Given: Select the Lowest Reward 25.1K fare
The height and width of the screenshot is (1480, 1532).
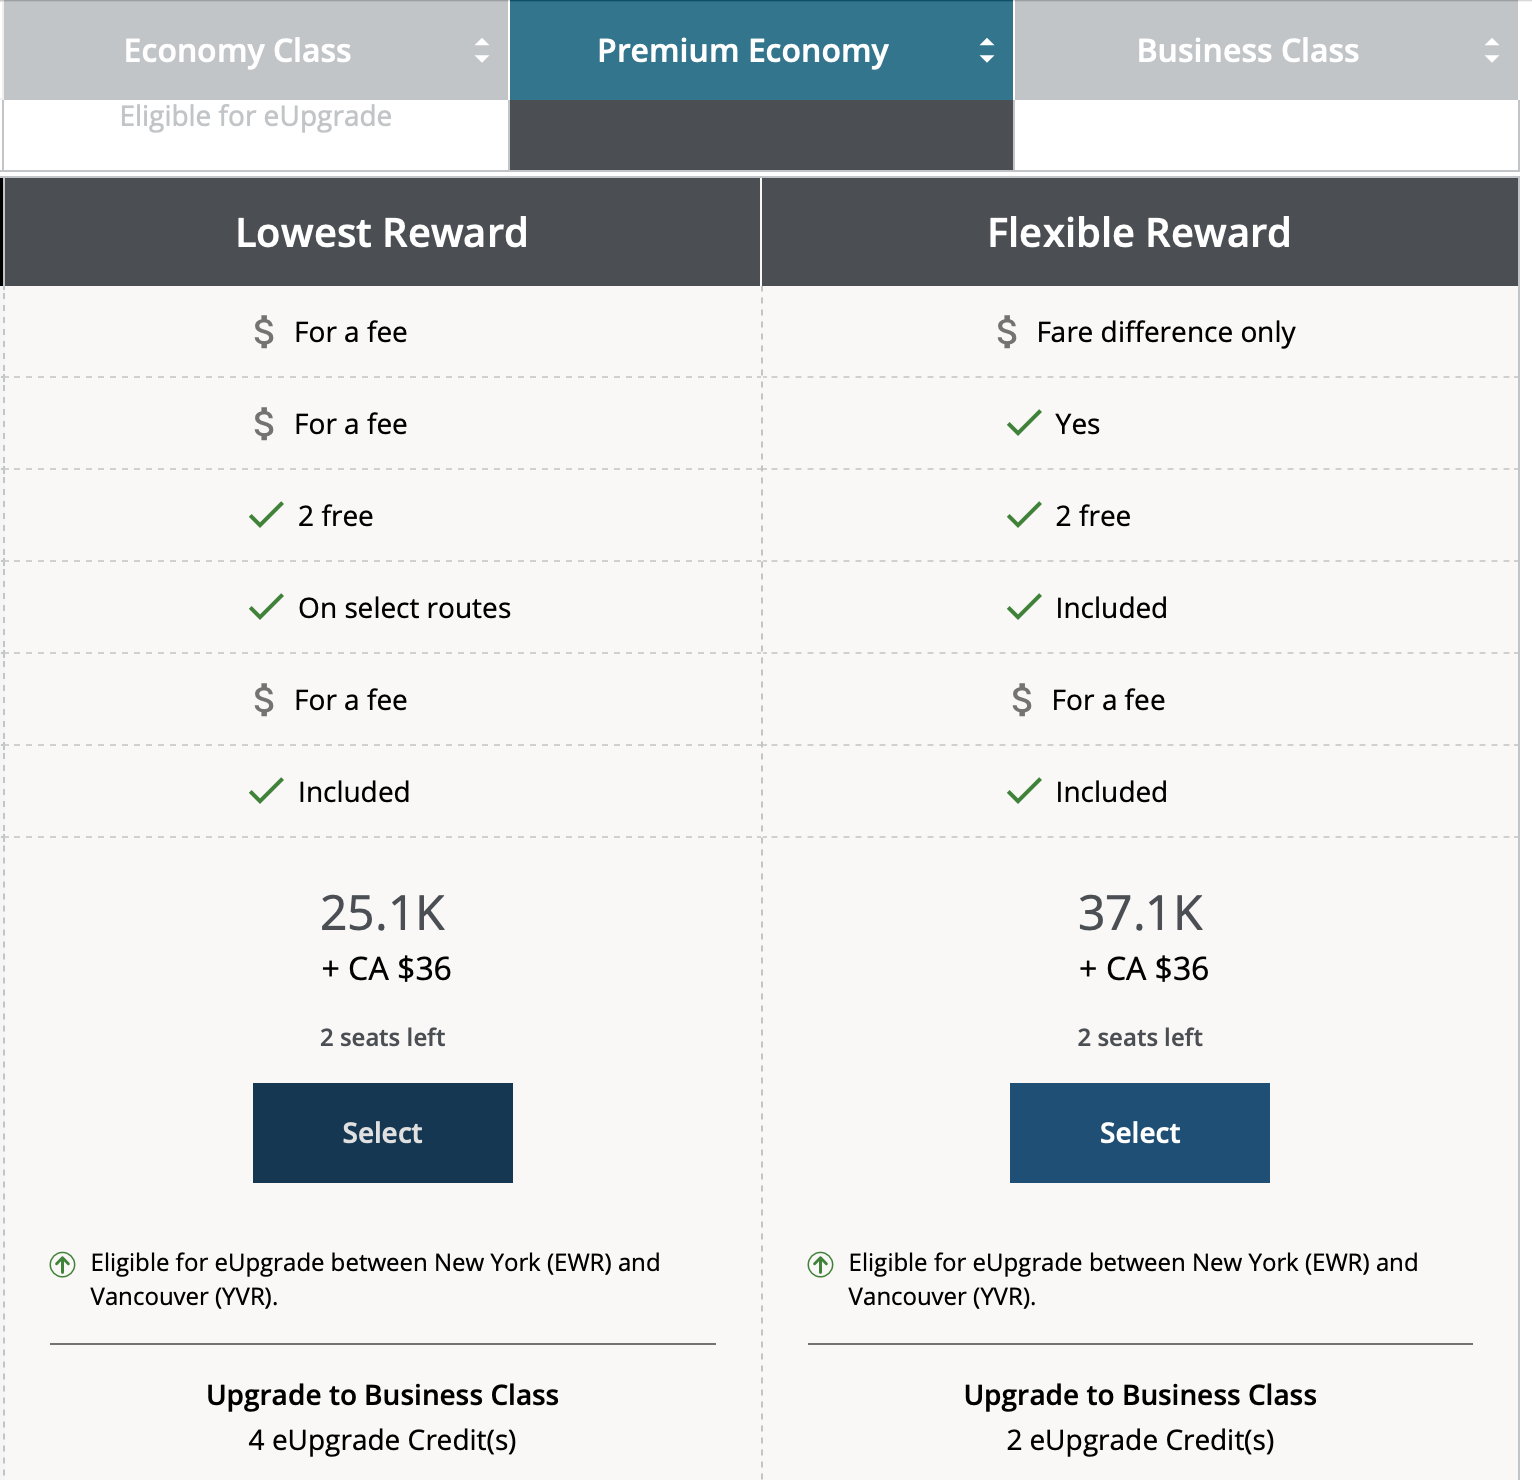Looking at the screenshot, I should (382, 1132).
